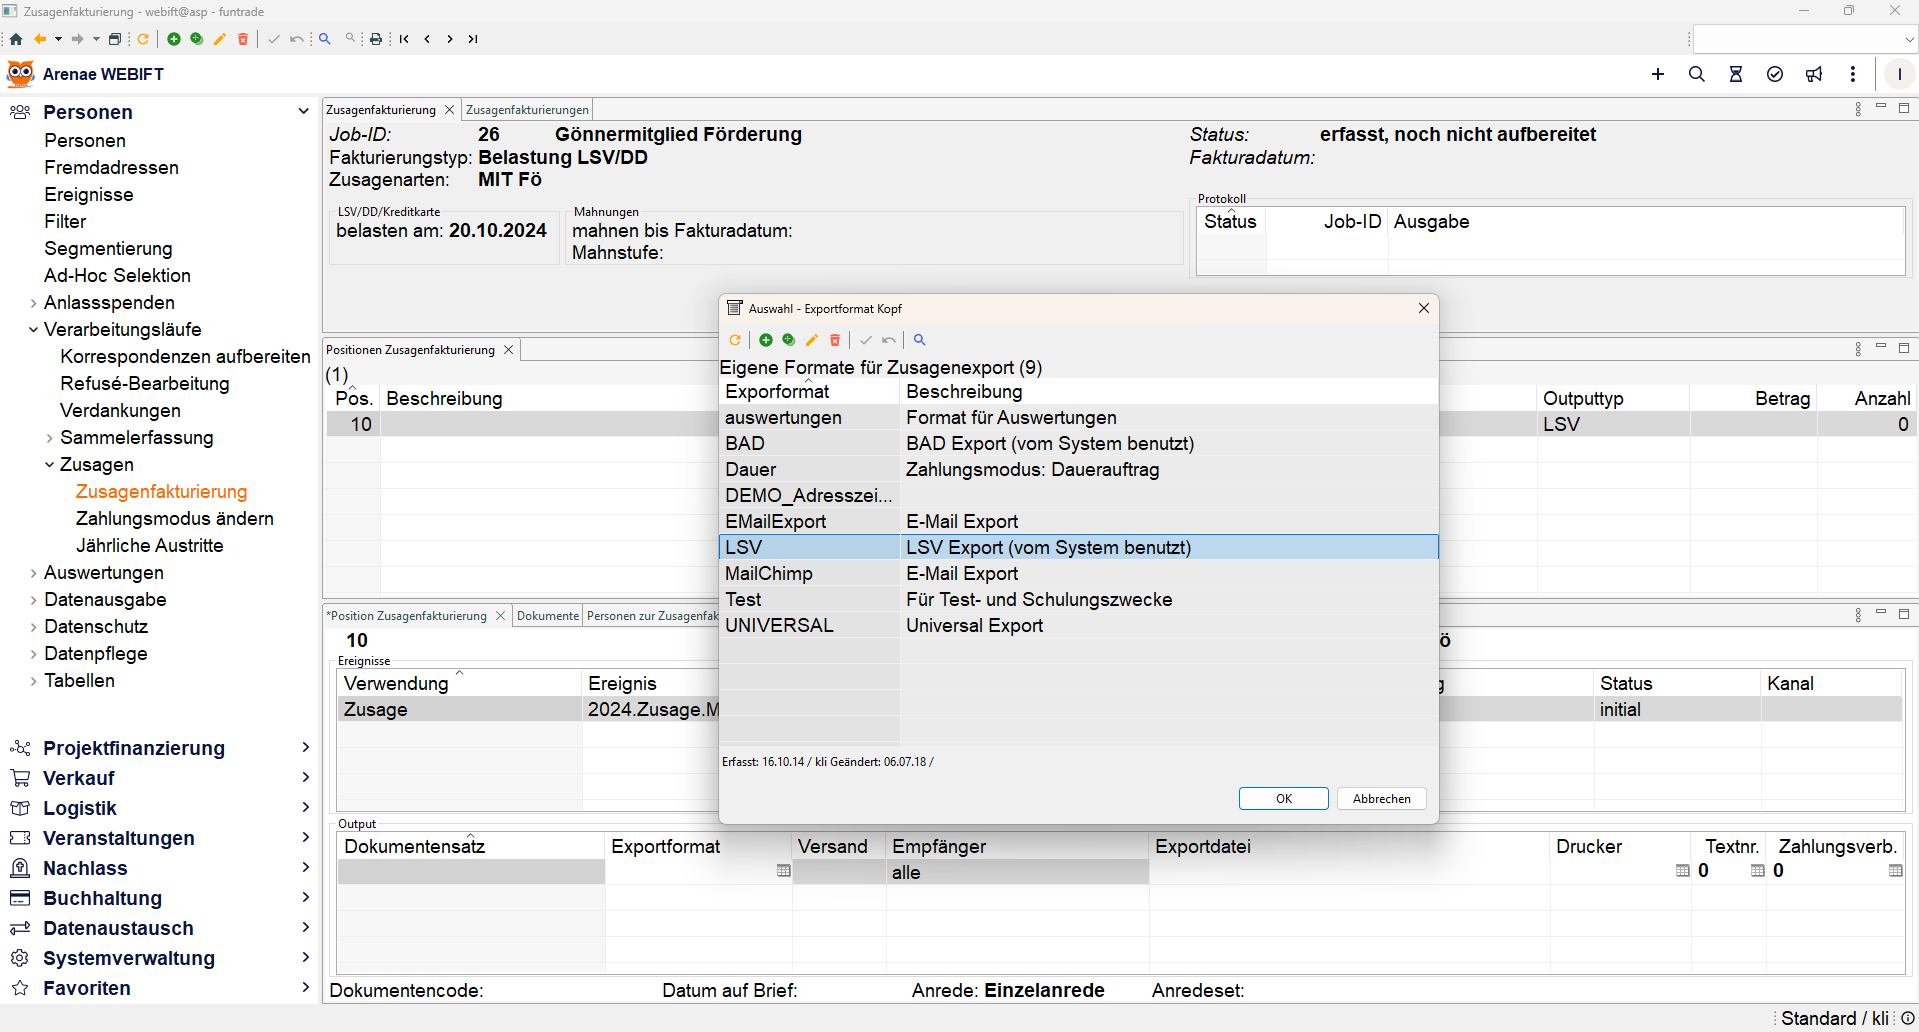The height and width of the screenshot is (1032, 1919).
Task: Click the red trash icon in the dialog toolbar
Action: 835,340
